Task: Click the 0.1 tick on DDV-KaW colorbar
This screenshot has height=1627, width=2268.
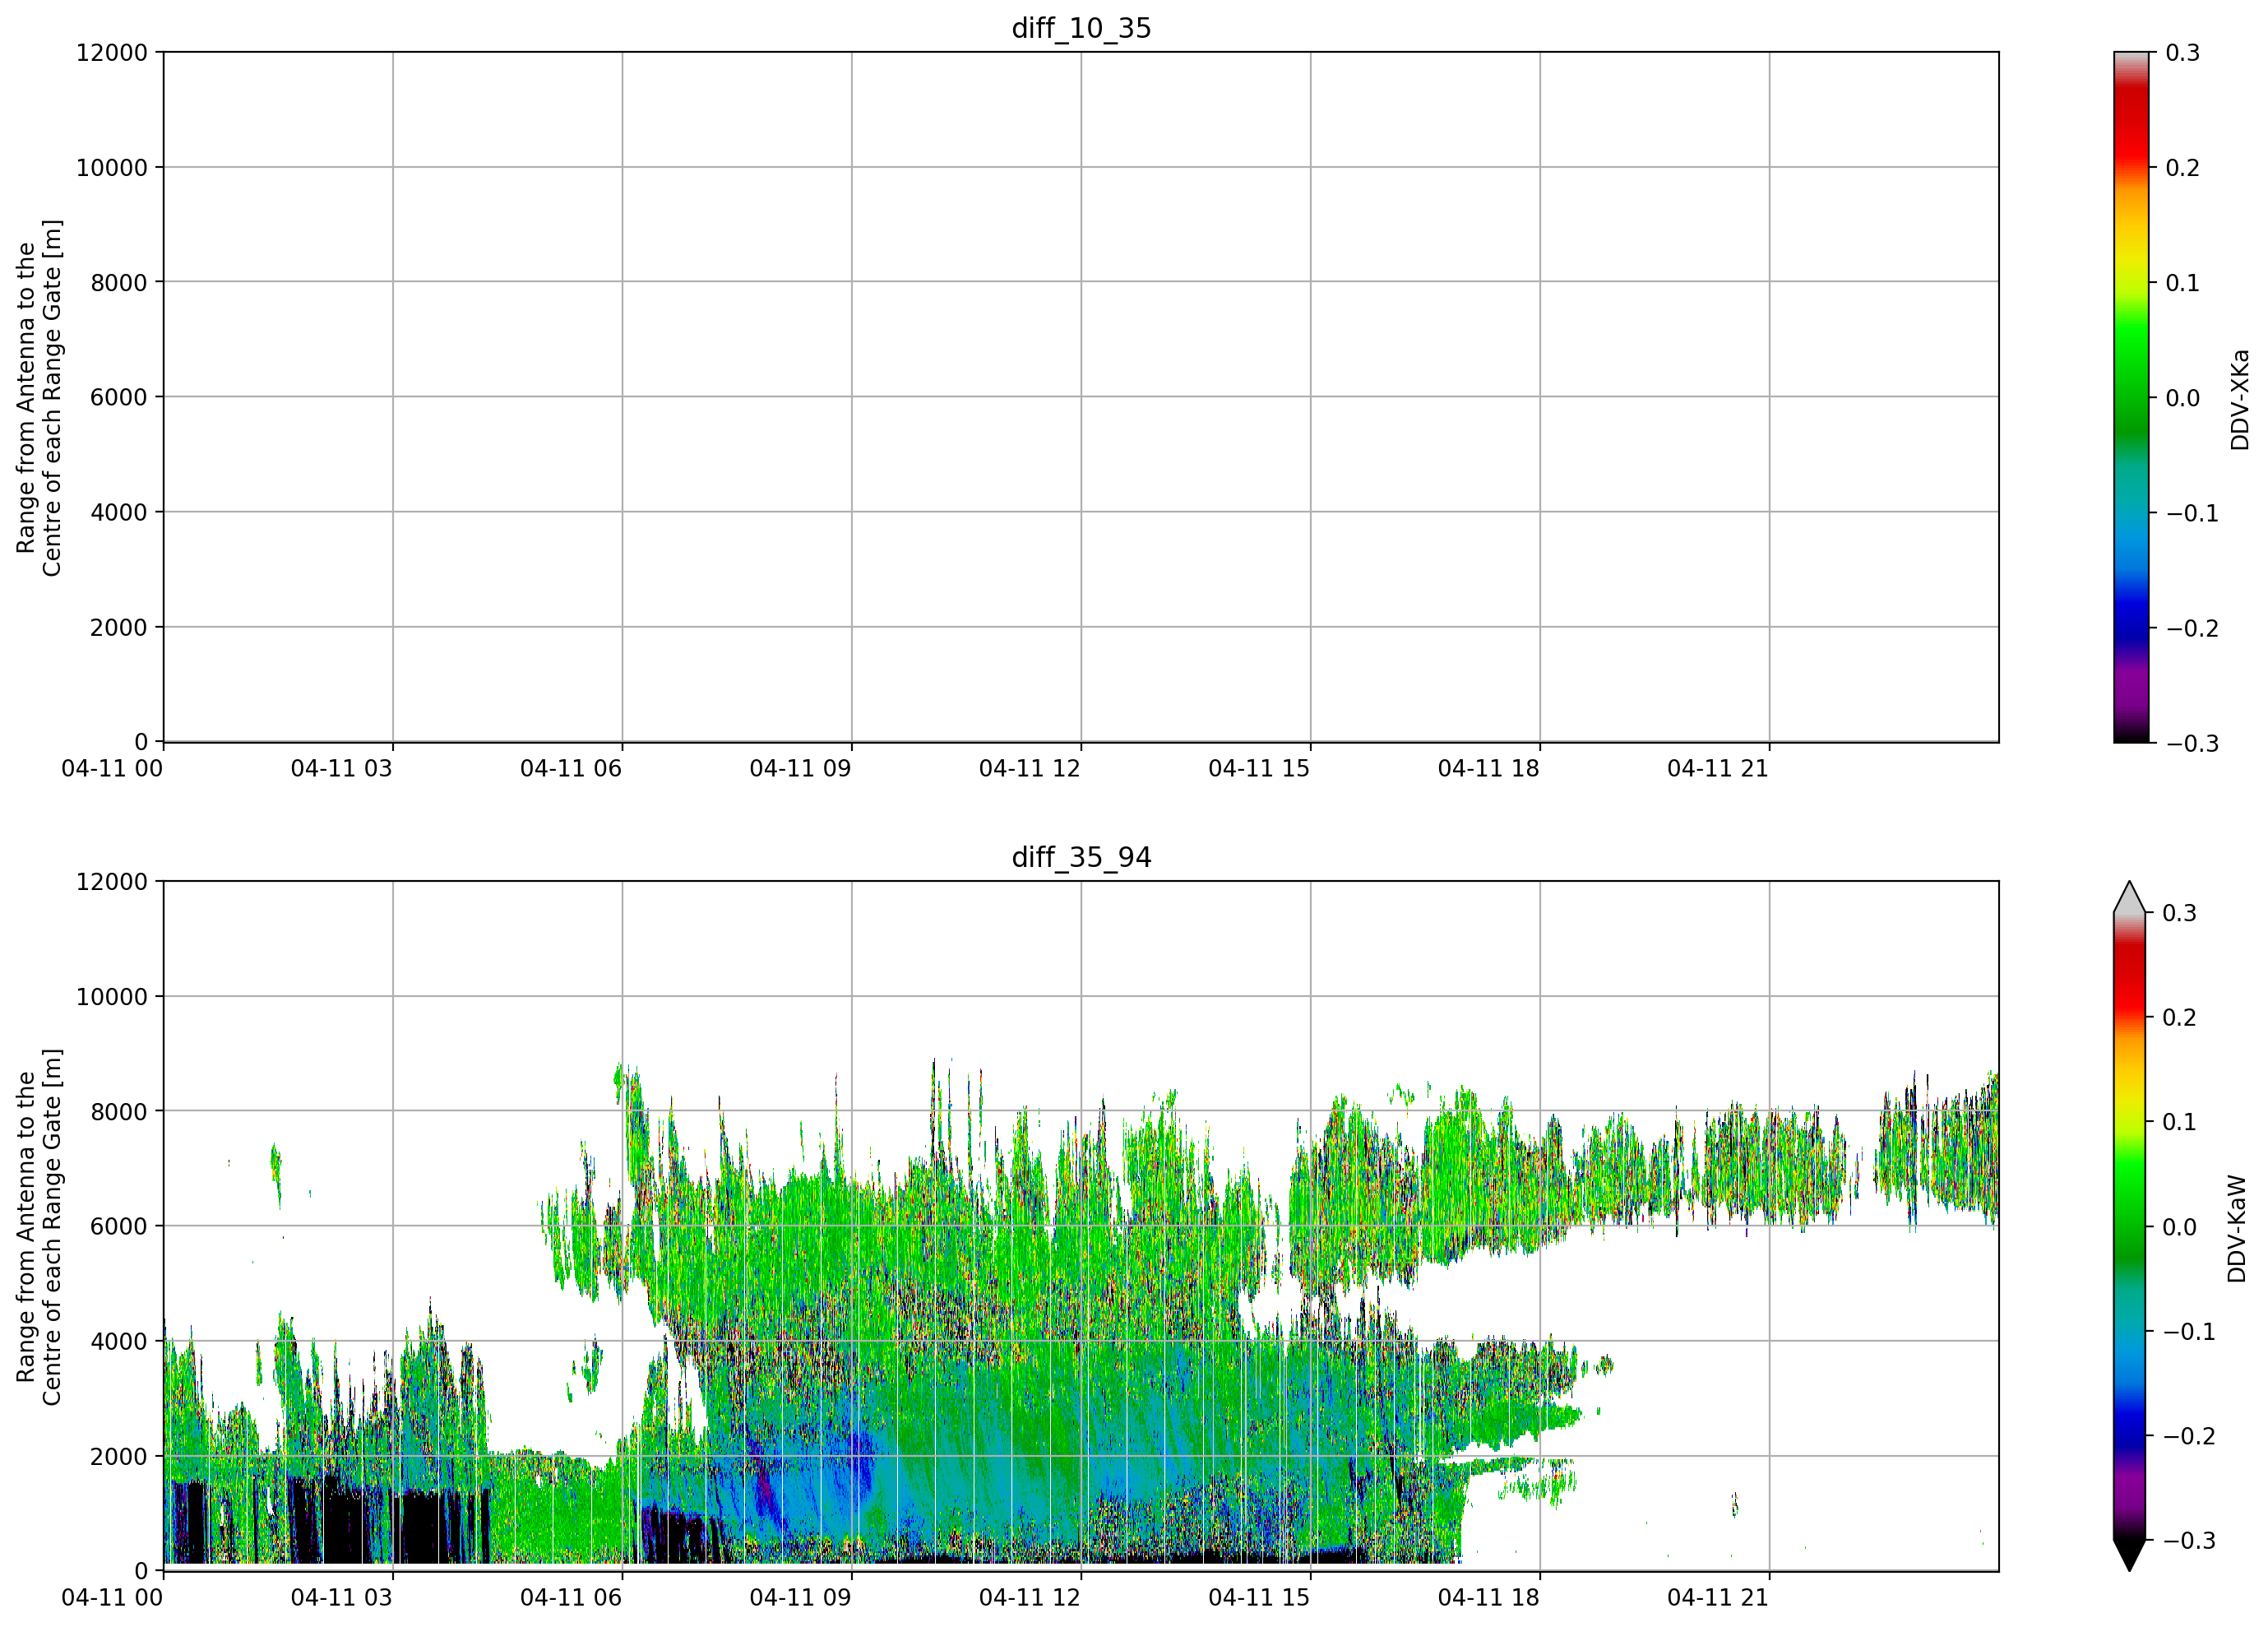Action: click(x=2180, y=1121)
